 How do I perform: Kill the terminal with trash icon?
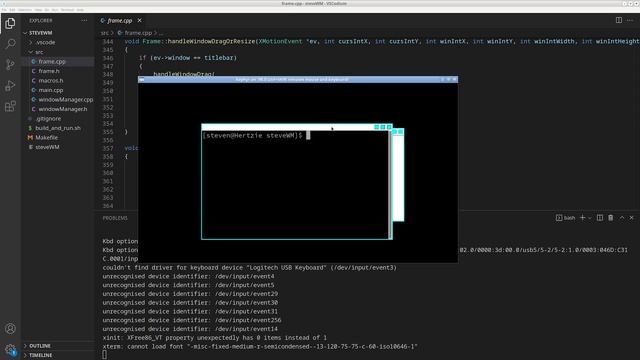pyautogui.click(x=611, y=218)
